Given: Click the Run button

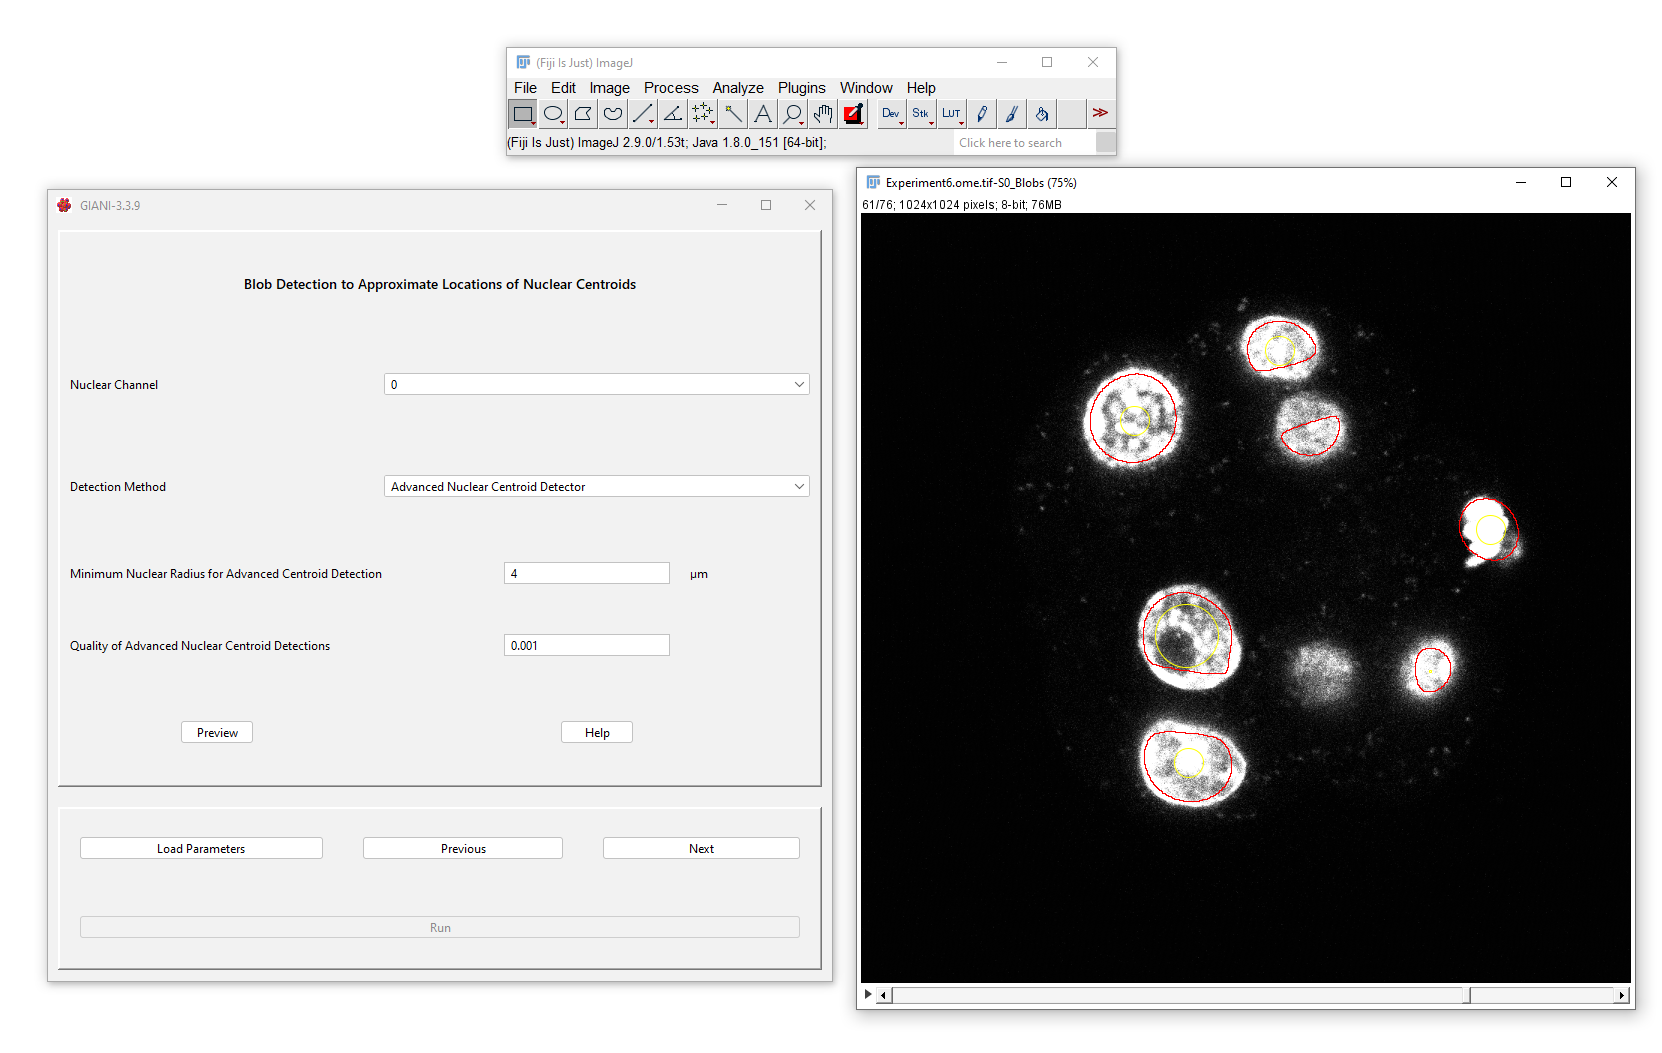Looking at the screenshot, I should (x=440, y=928).
